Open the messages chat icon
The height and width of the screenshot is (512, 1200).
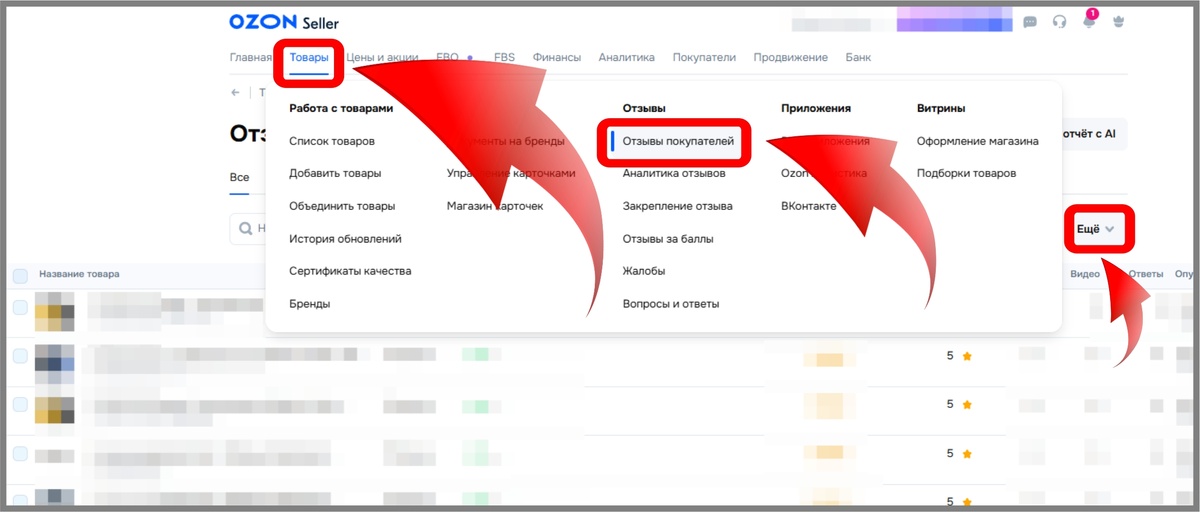pyautogui.click(x=1030, y=22)
